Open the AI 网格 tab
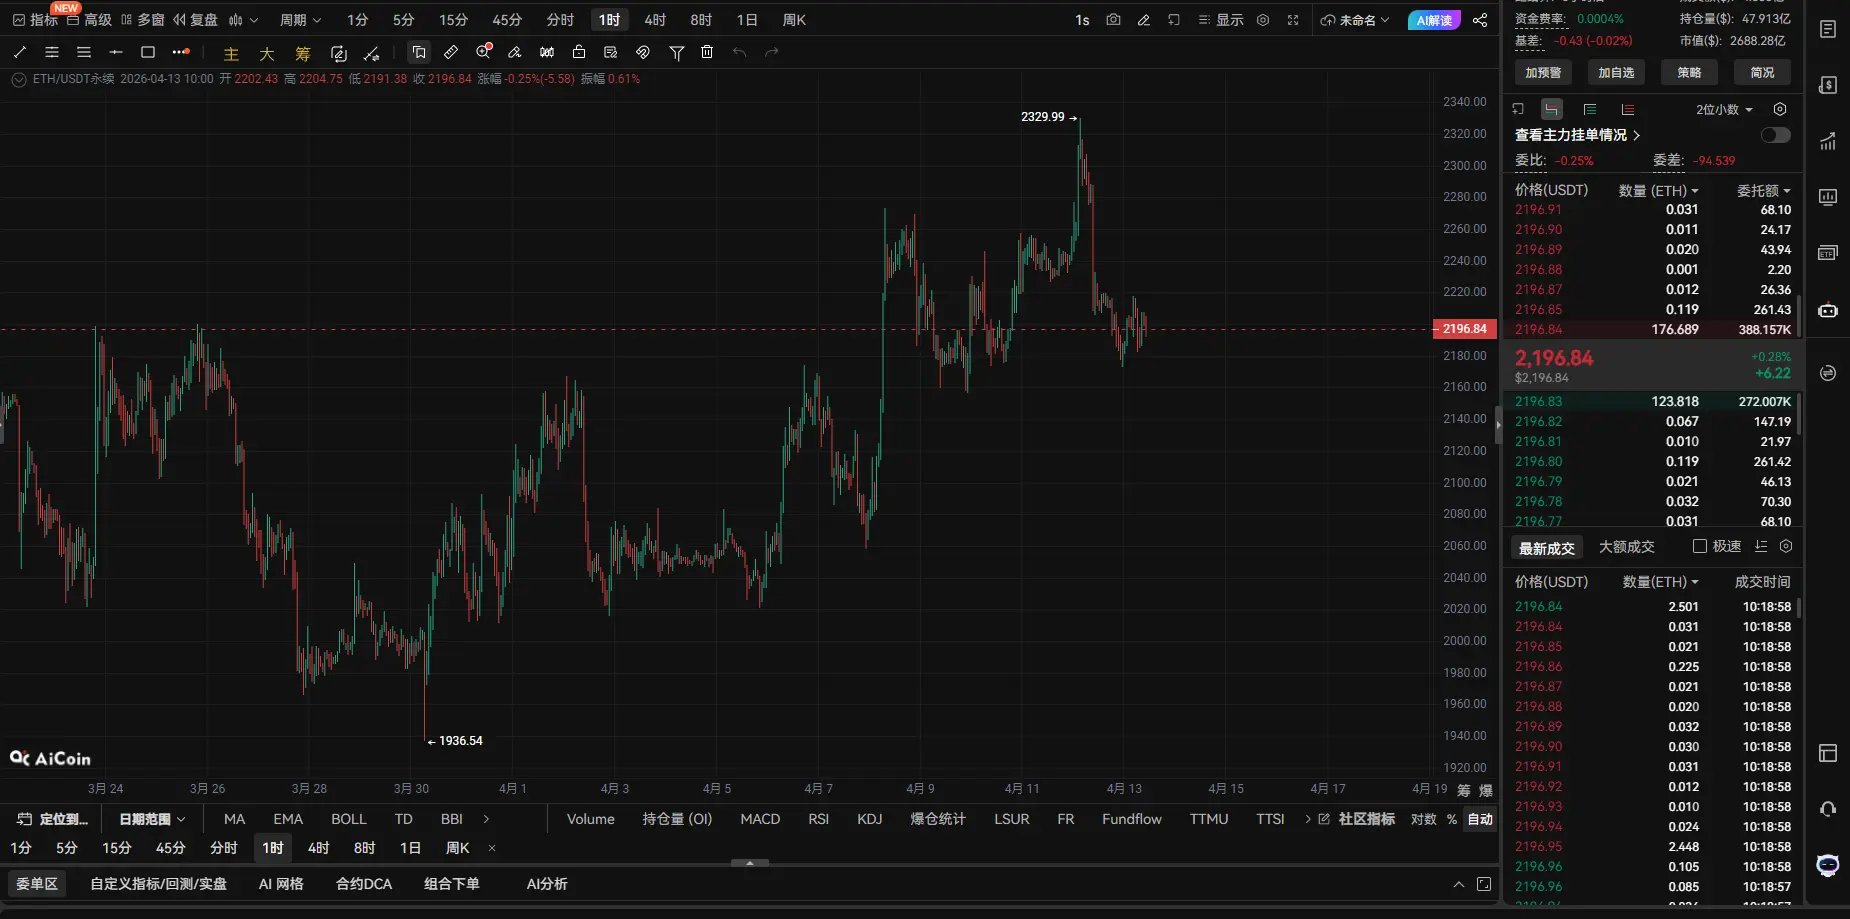Screen dimensions: 1850x919 point(281,884)
